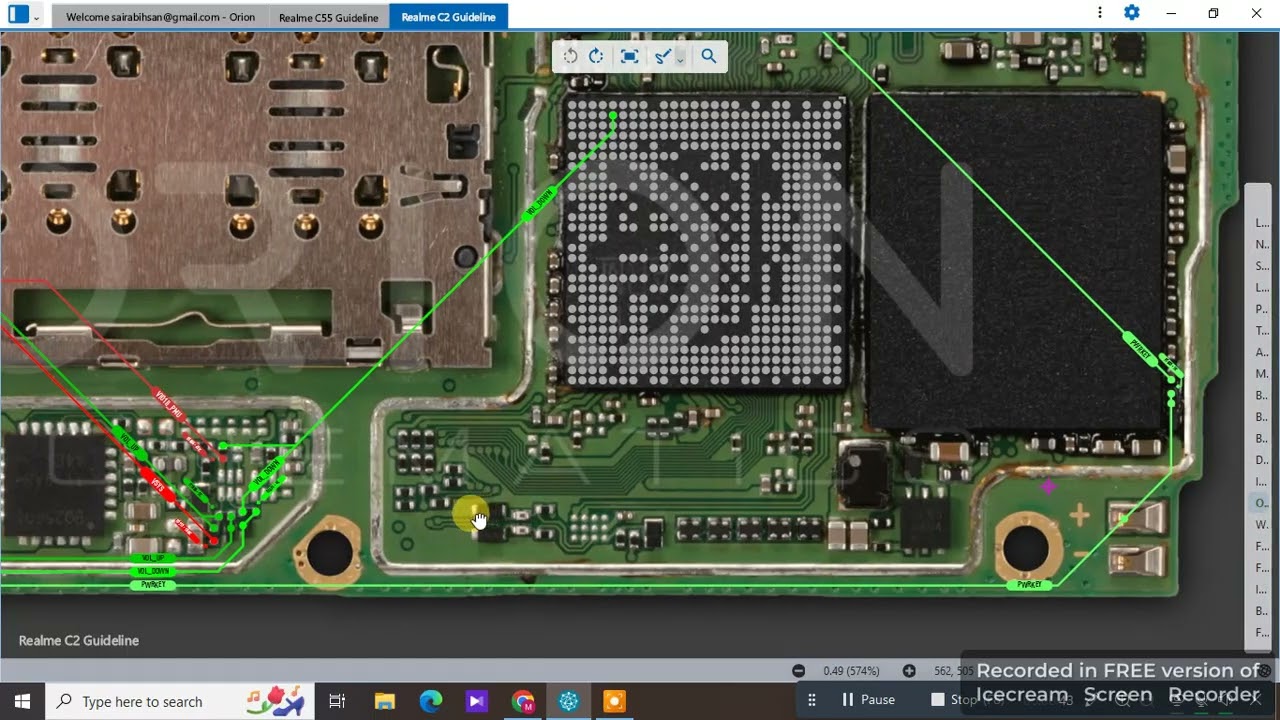The width and height of the screenshot is (1280, 720).
Task: Select the D... entry in the side list
Action: tap(1261, 460)
